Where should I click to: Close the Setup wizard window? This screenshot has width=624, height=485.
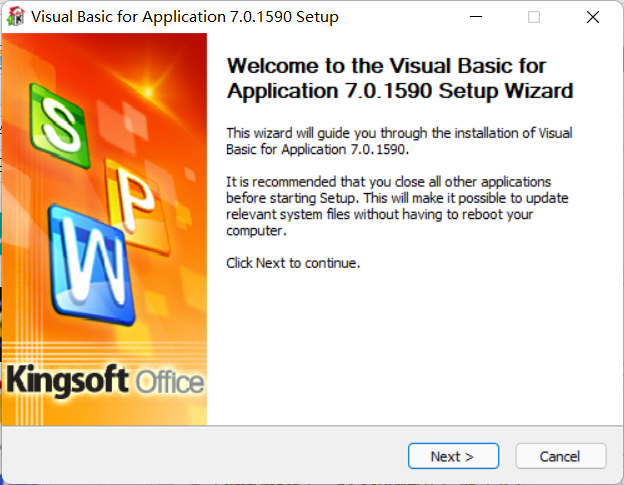click(x=592, y=17)
